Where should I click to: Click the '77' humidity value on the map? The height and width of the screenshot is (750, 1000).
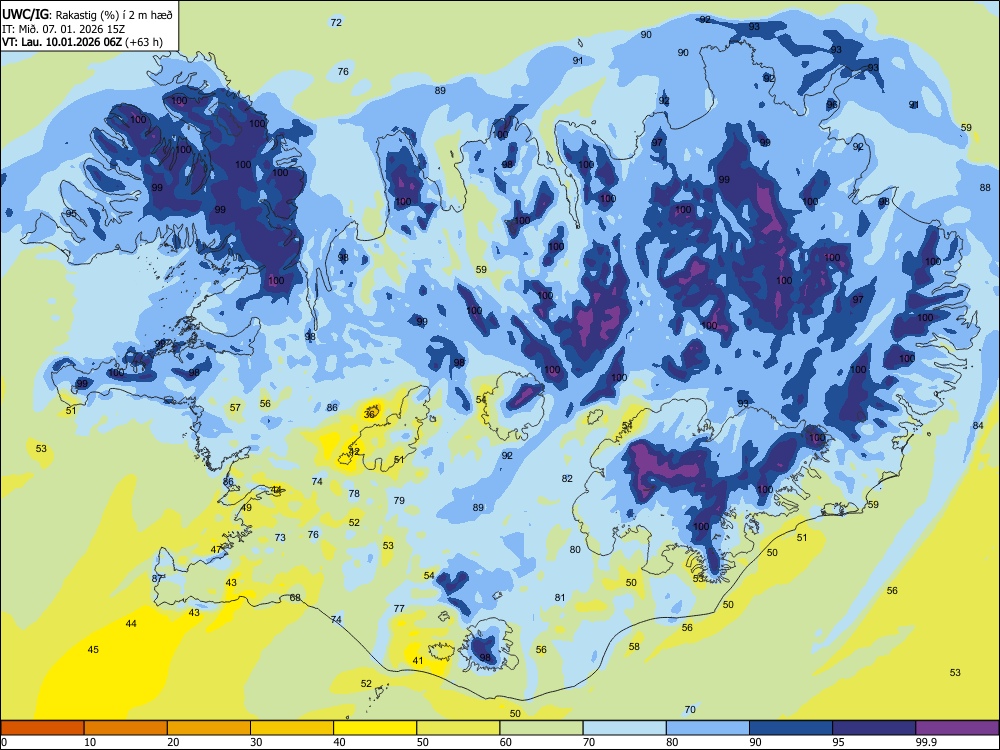tap(399, 608)
